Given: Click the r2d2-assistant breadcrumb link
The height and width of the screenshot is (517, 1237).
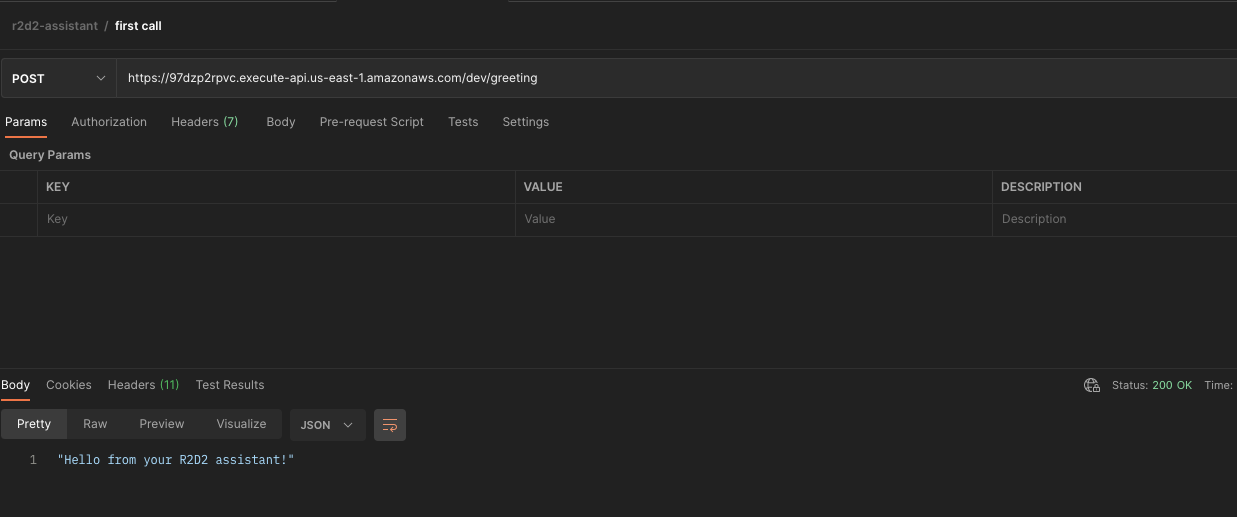Looking at the screenshot, I should [x=54, y=26].
